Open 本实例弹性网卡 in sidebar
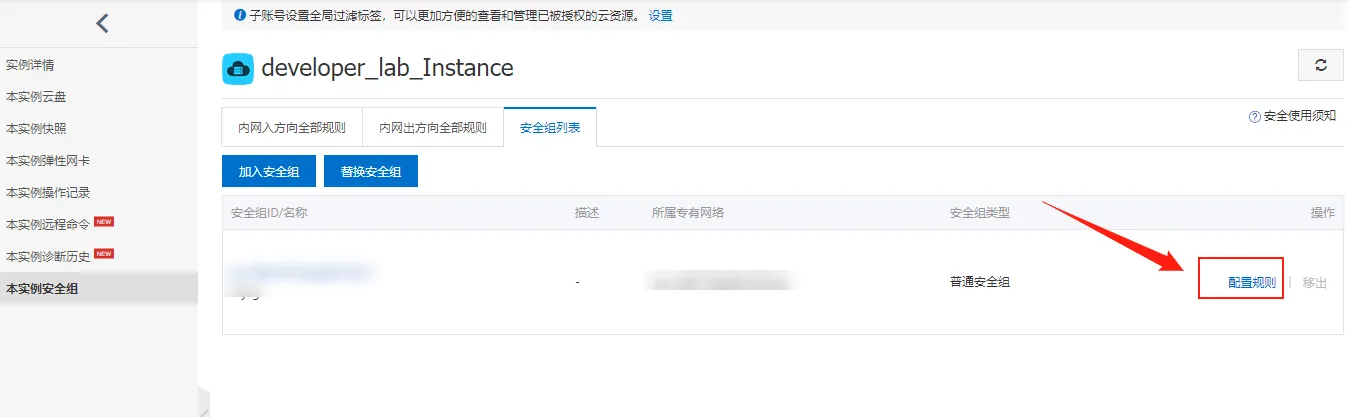This screenshot has width=1349, height=417. [x=48, y=161]
